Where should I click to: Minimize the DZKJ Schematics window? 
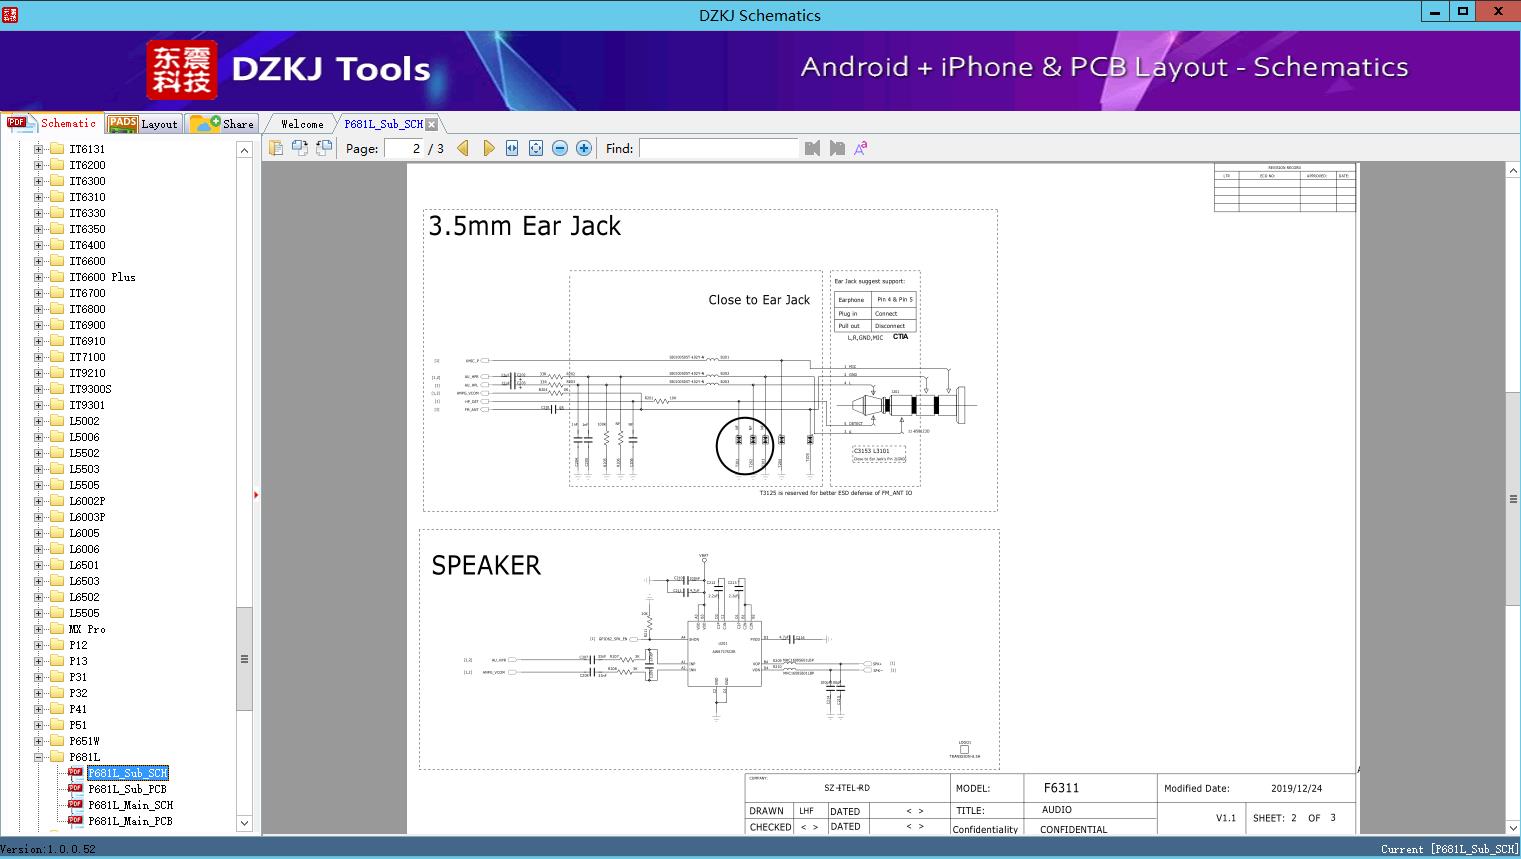click(x=1436, y=11)
